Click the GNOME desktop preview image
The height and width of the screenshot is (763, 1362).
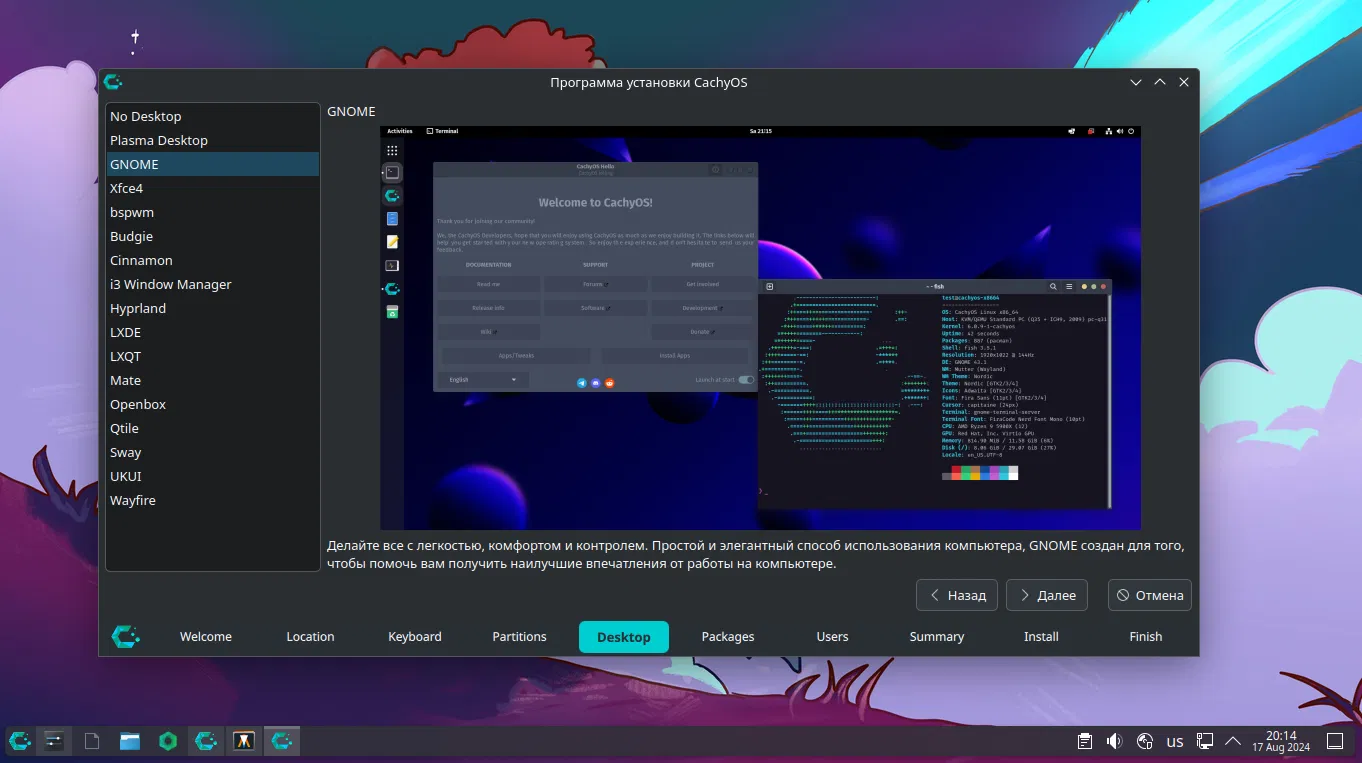tap(760, 328)
